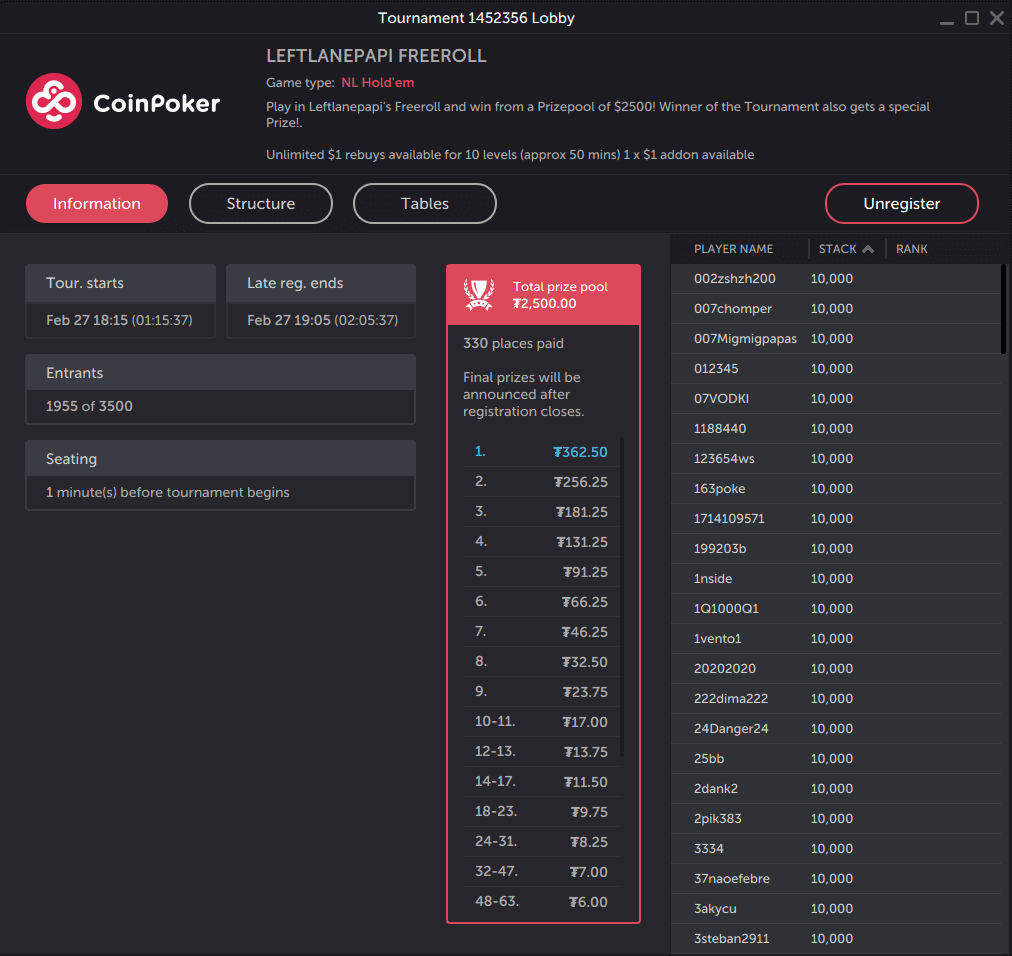1012x956 pixels.
Task: Maximize the tournament lobby window
Action: tap(971, 18)
